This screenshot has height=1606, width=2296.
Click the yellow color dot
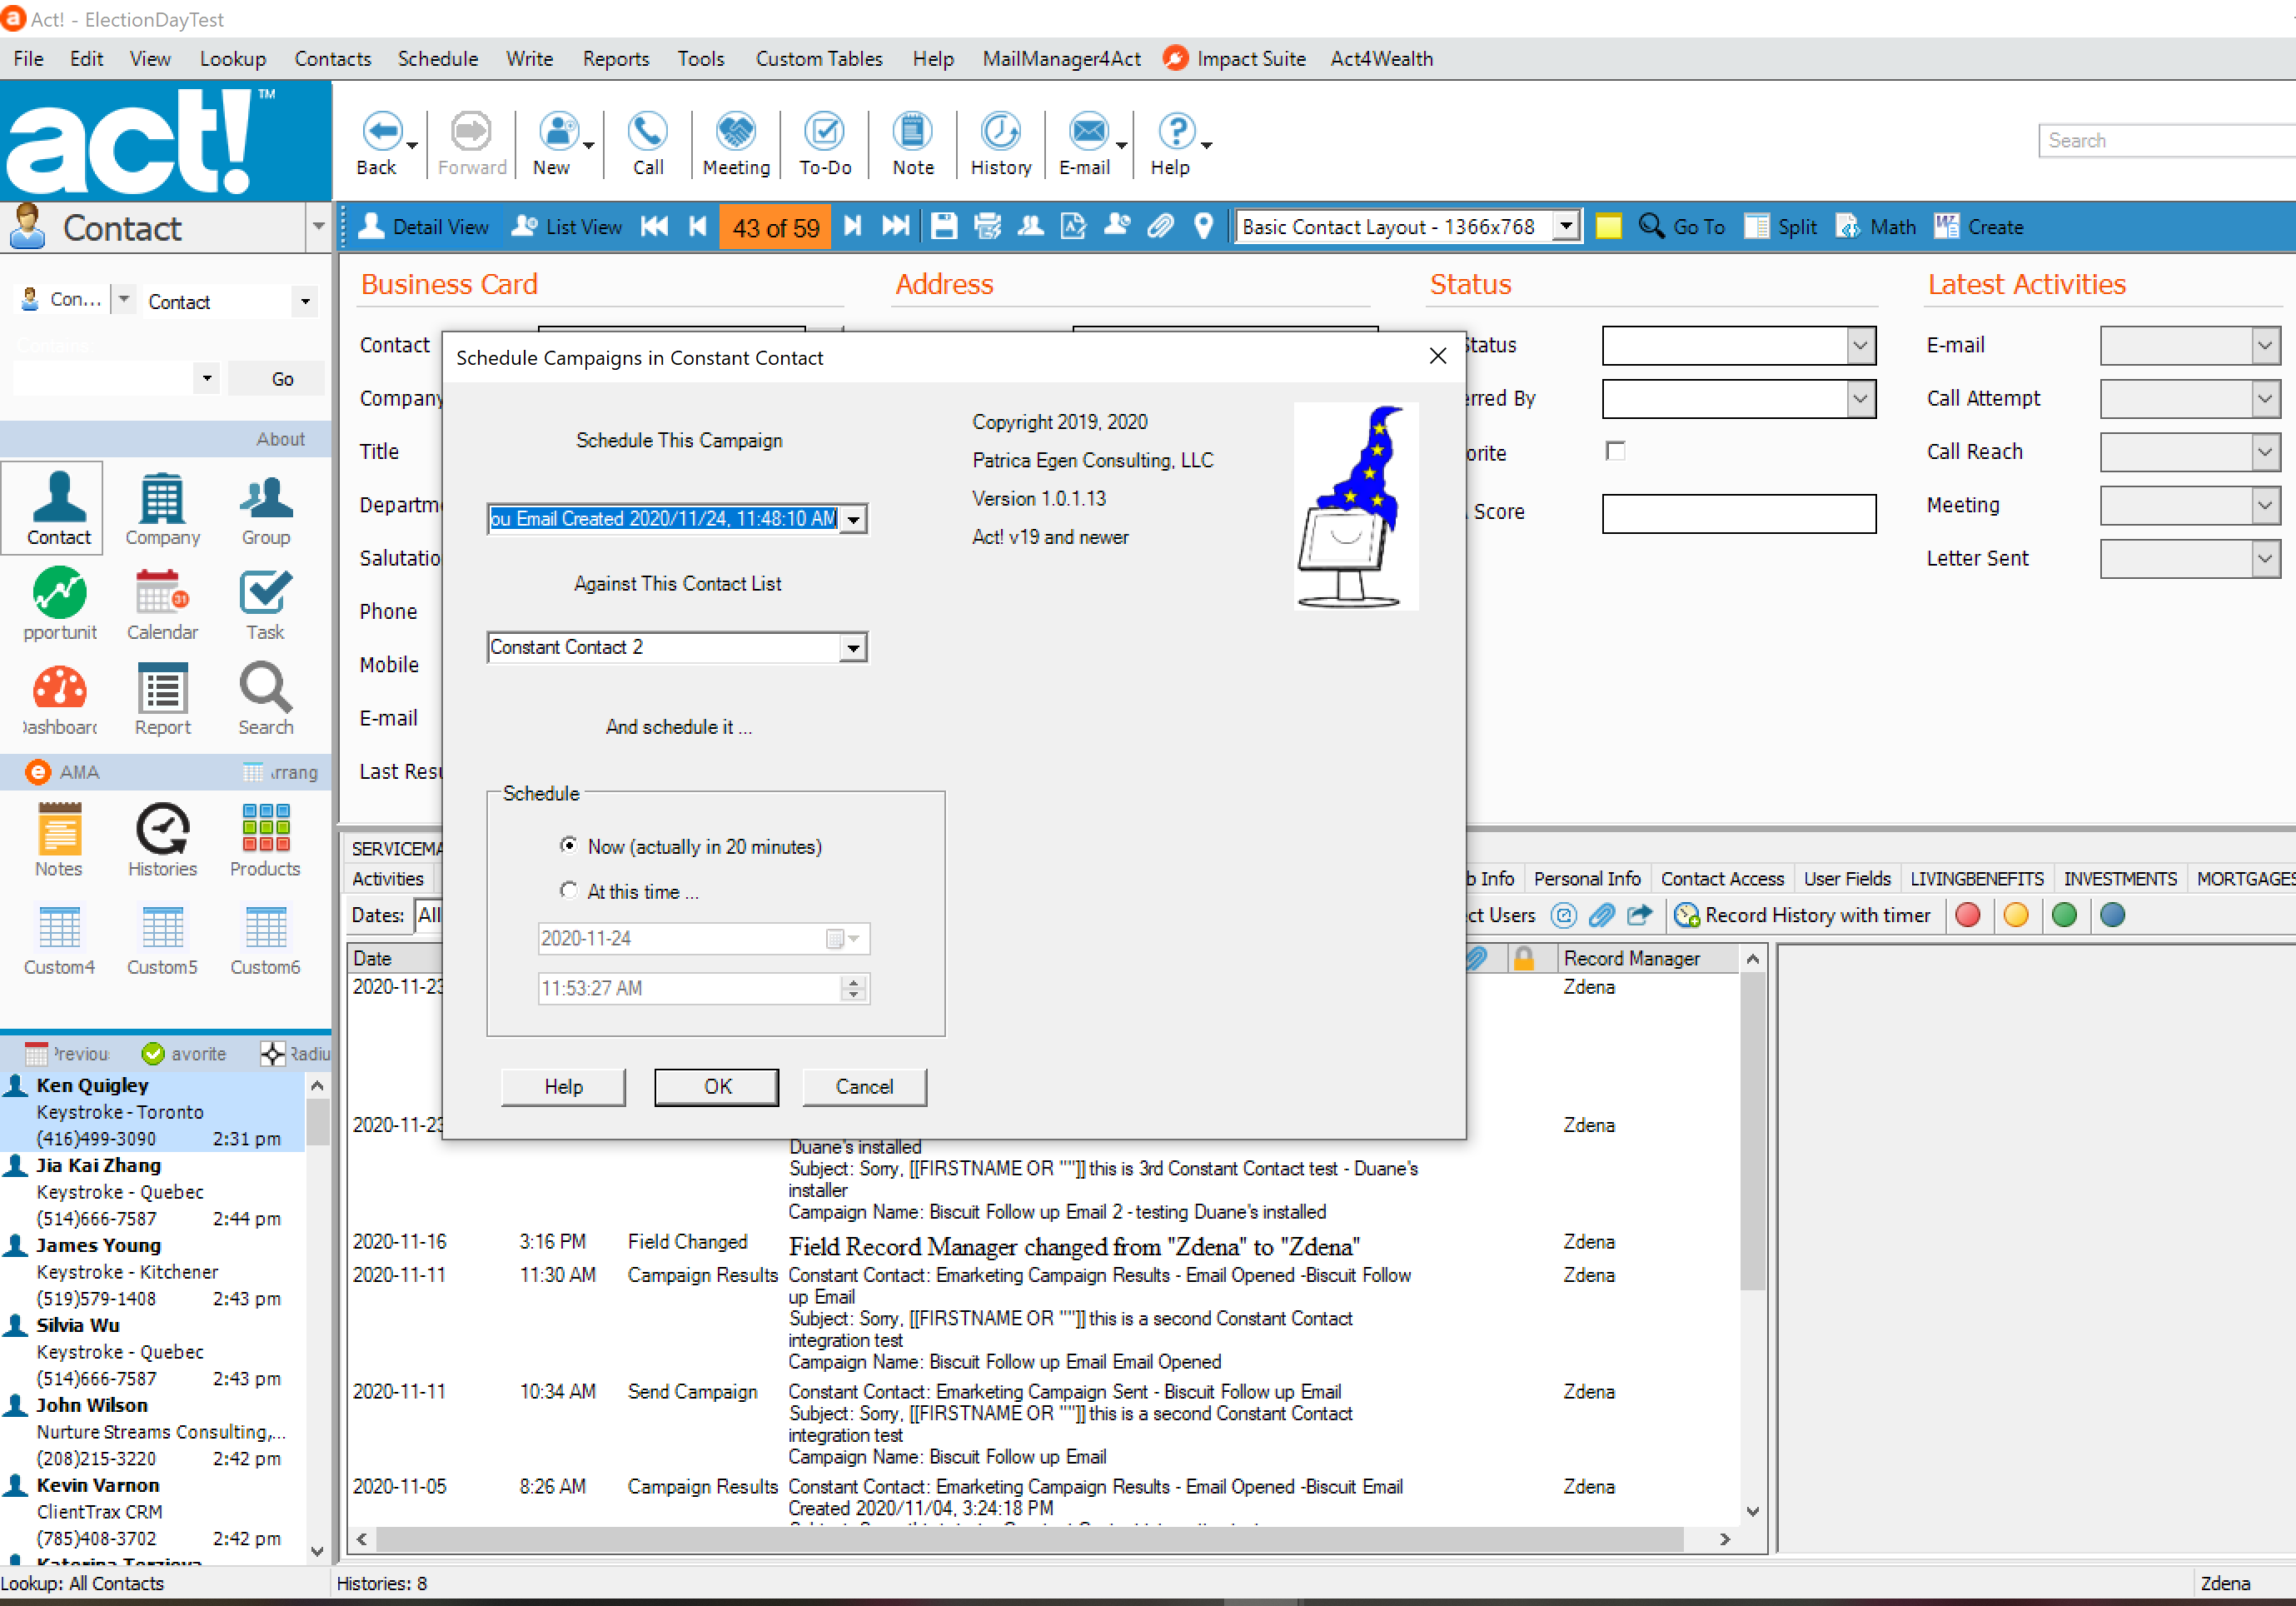[2016, 915]
